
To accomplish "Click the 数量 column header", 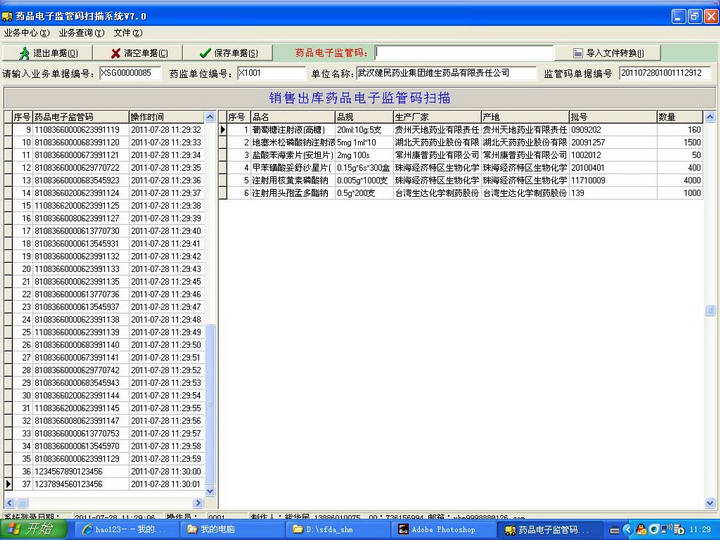I will [x=680, y=117].
